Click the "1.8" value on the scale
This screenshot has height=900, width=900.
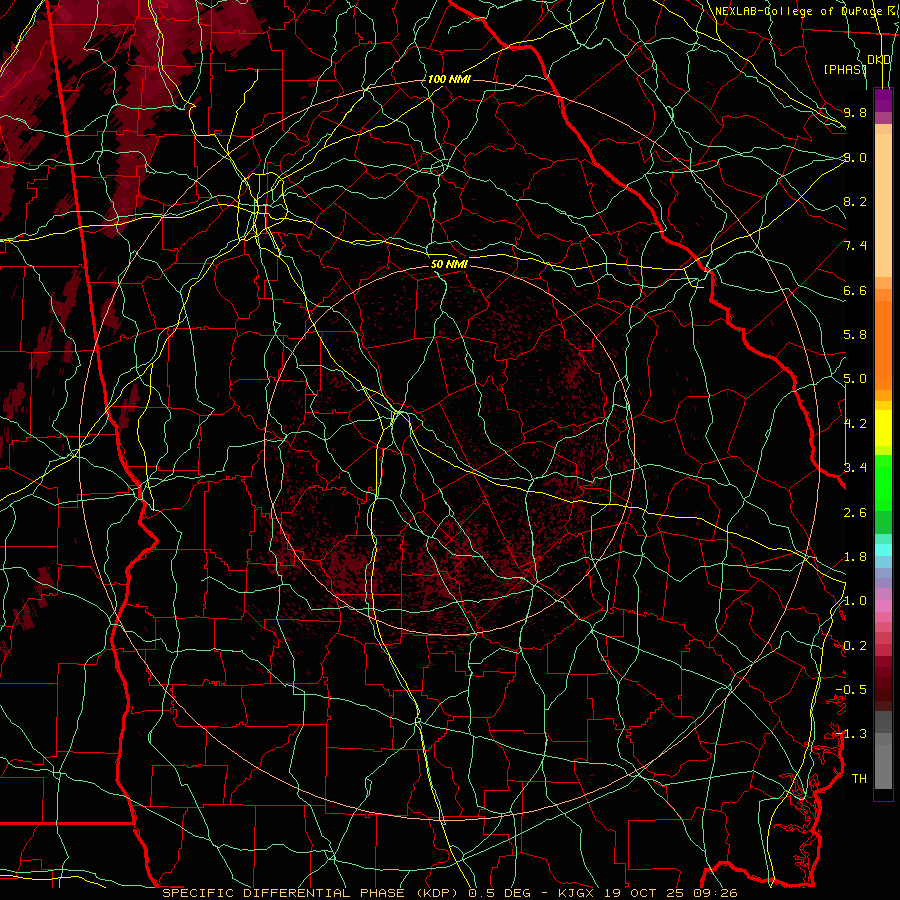click(855, 557)
